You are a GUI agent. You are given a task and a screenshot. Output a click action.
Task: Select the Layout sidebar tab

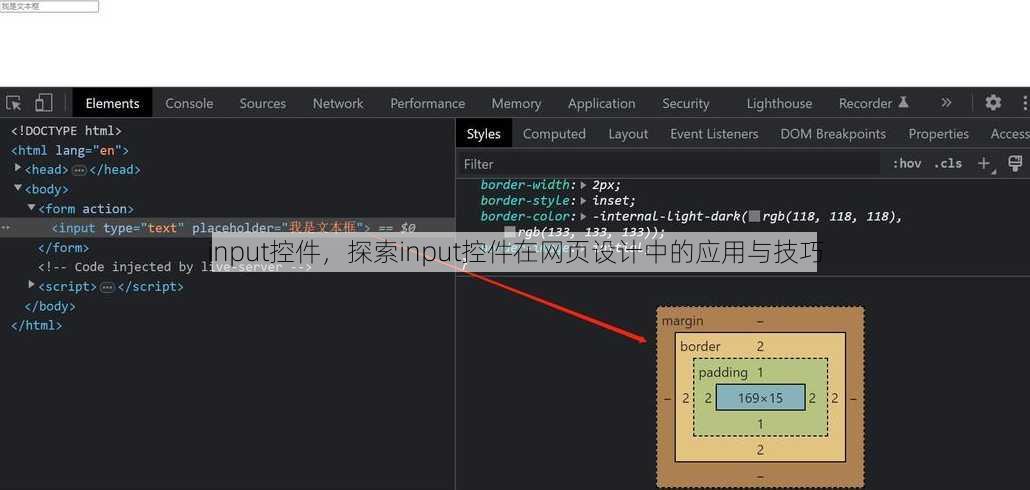[628, 134]
